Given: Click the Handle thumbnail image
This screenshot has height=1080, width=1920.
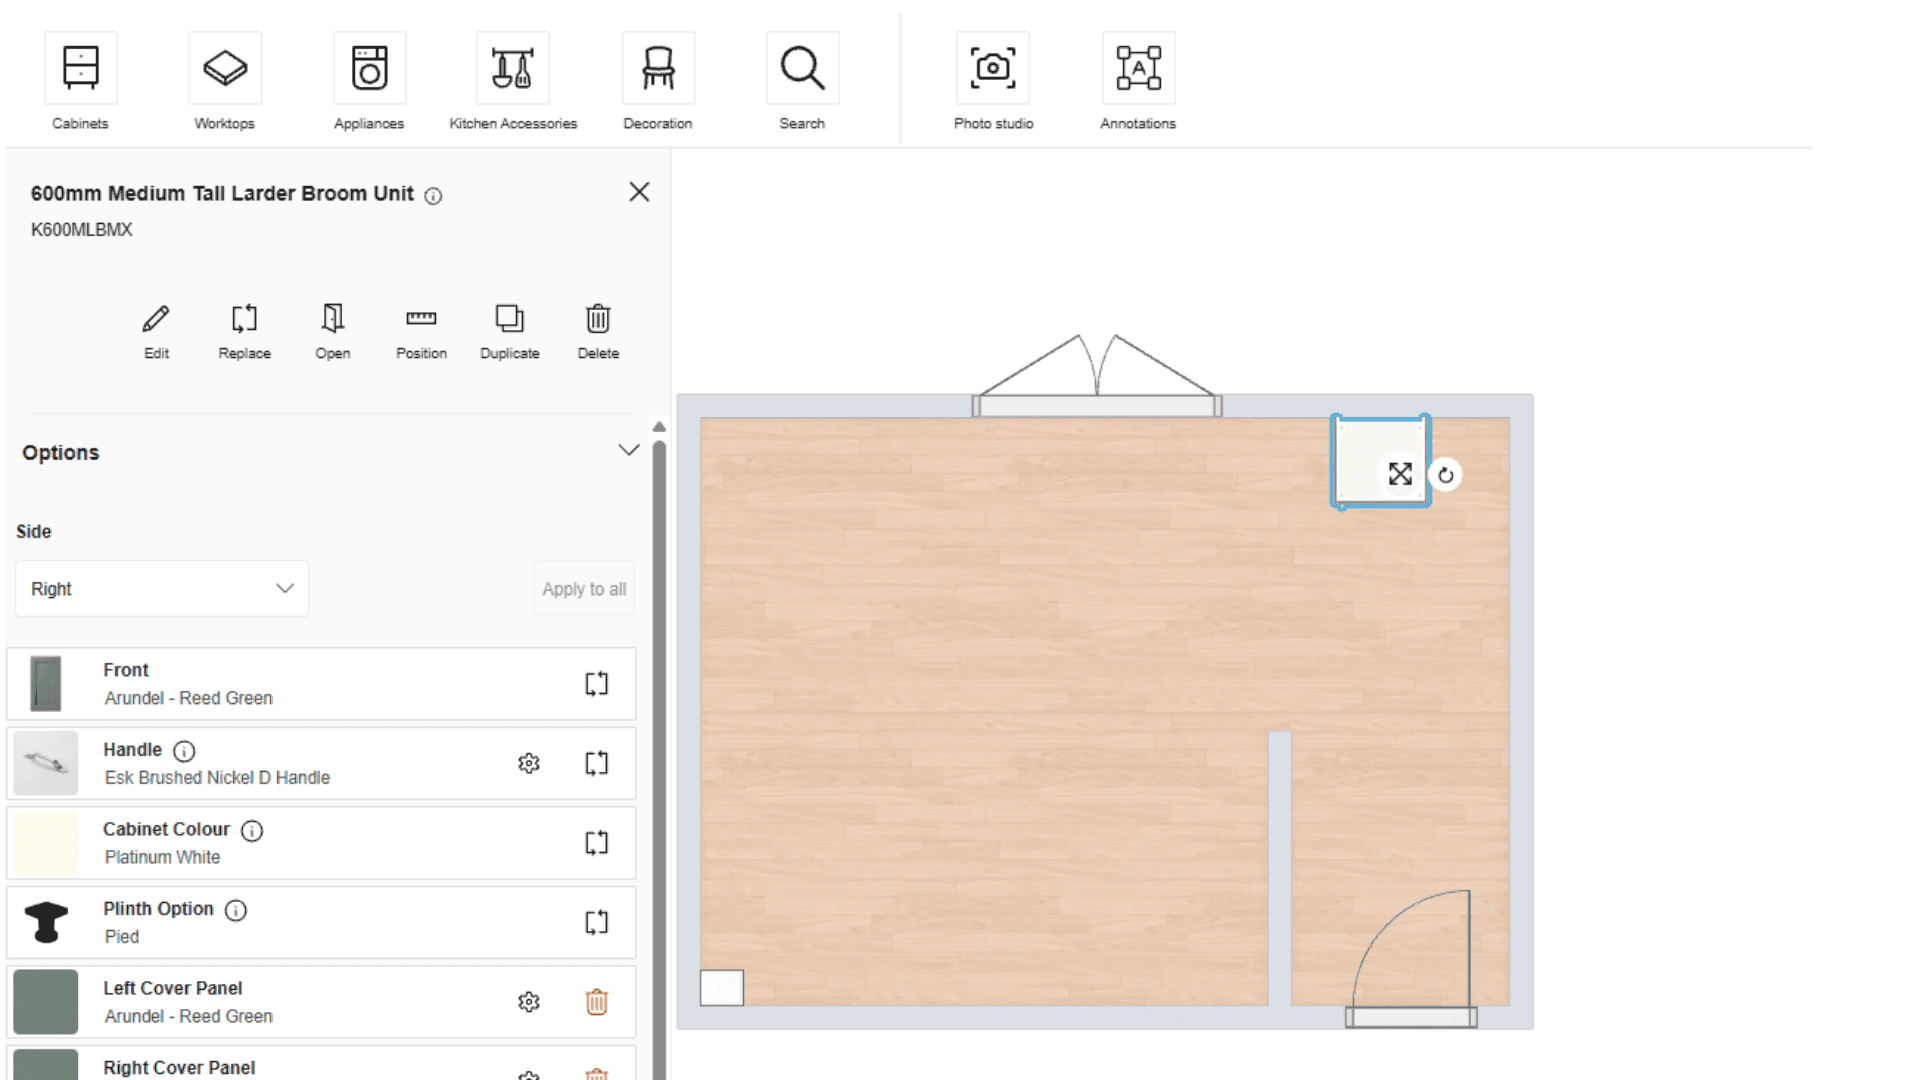Looking at the screenshot, I should pyautogui.click(x=46, y=764).
